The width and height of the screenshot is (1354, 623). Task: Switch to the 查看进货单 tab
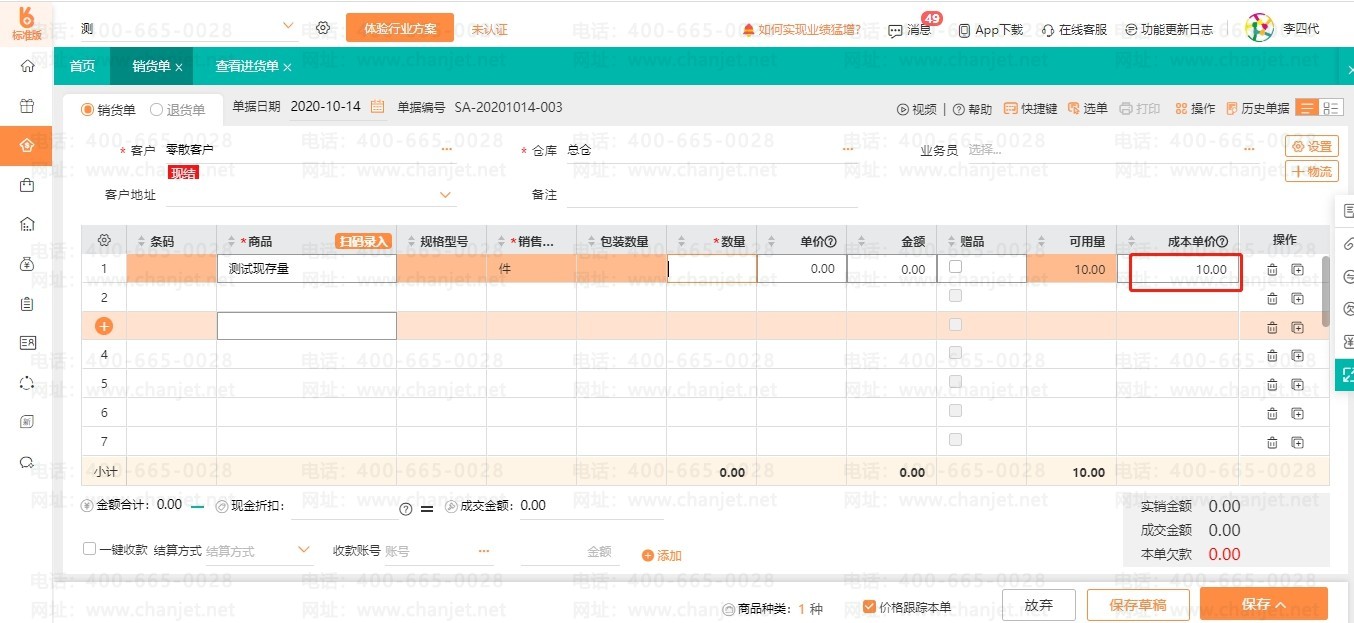(247, 67)
